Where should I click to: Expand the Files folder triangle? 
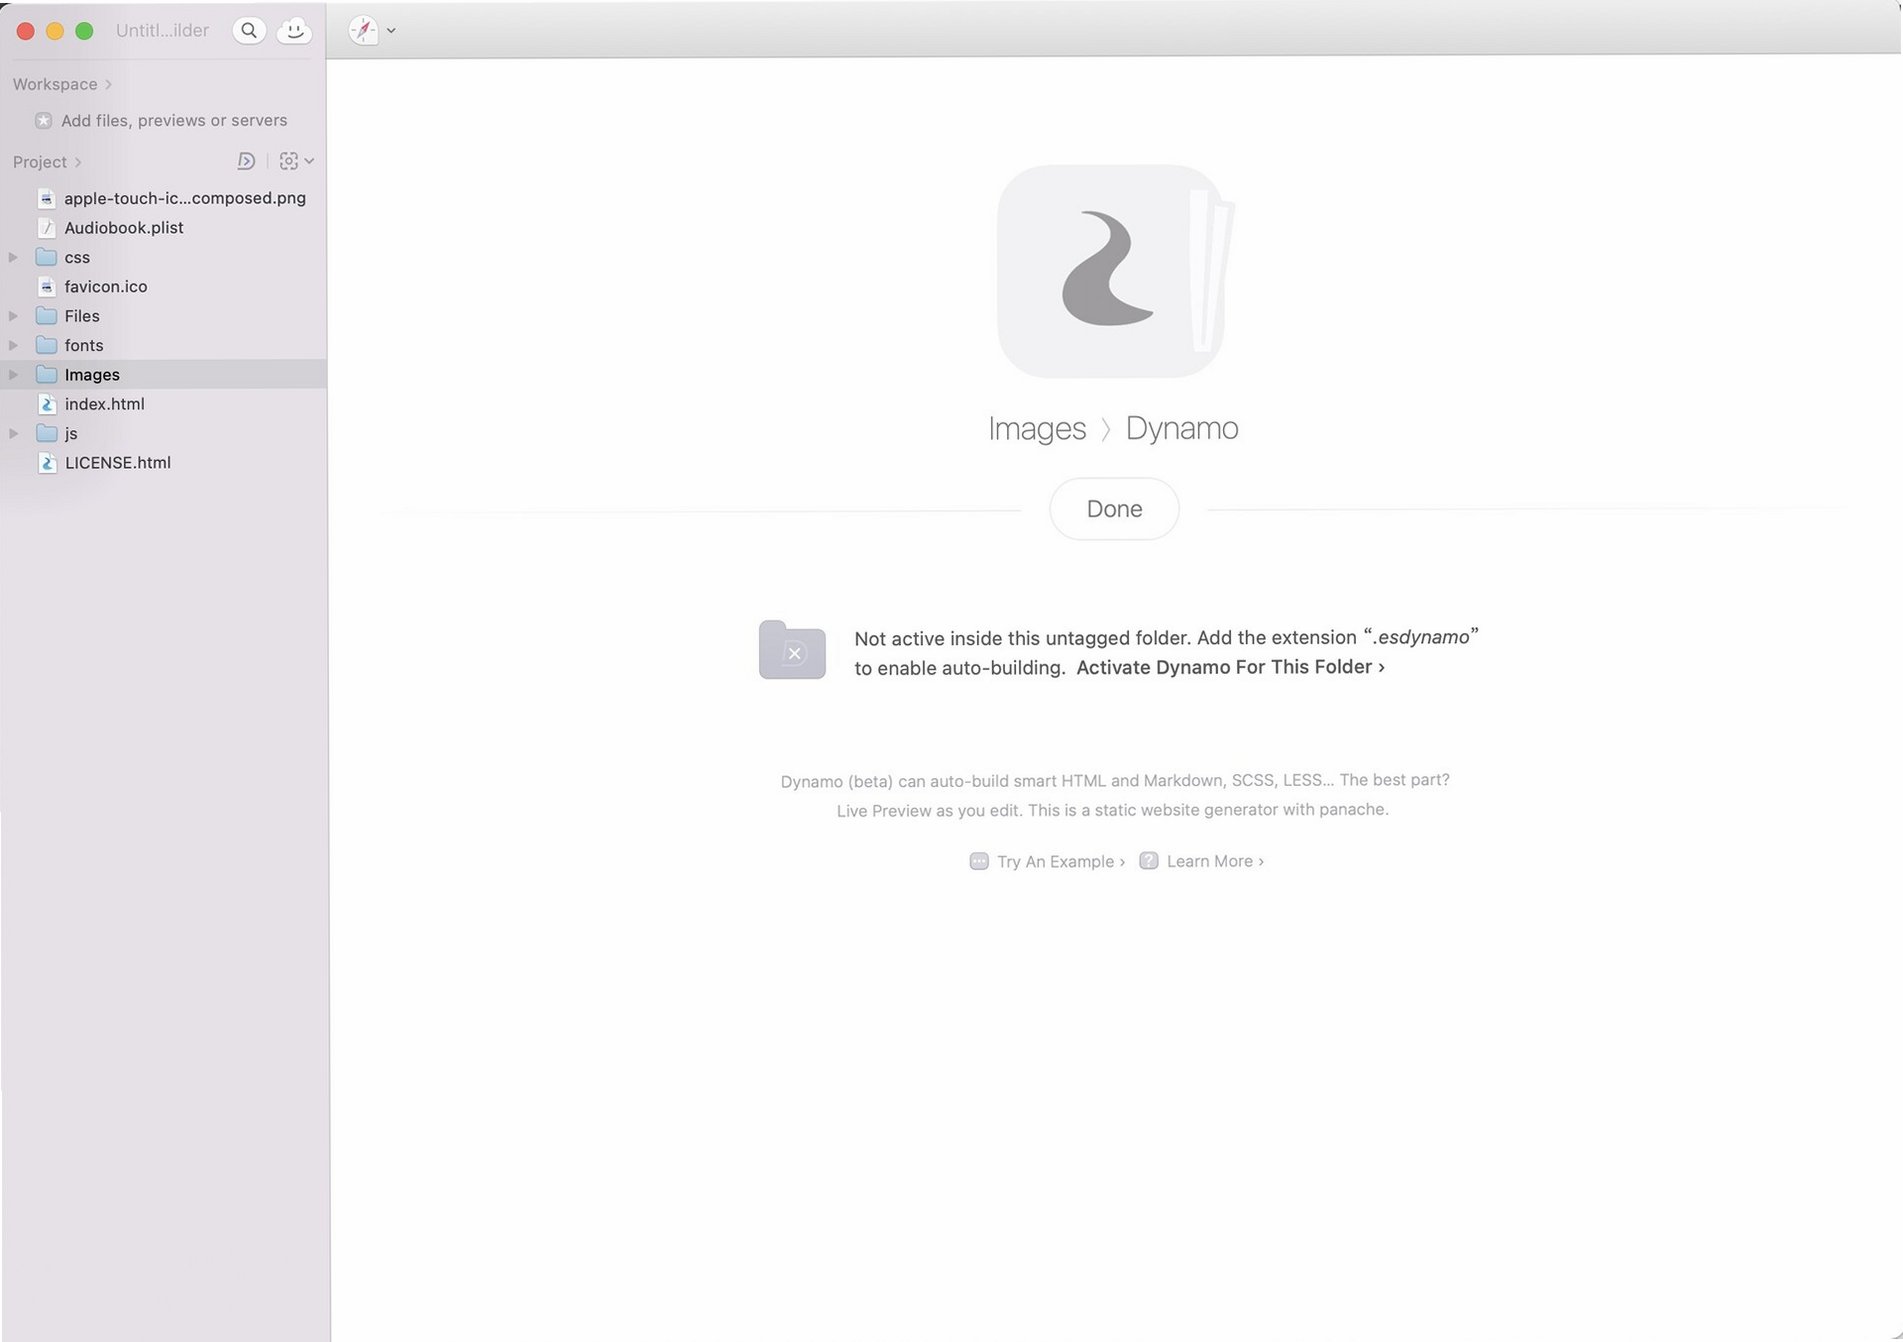point(13,316)
